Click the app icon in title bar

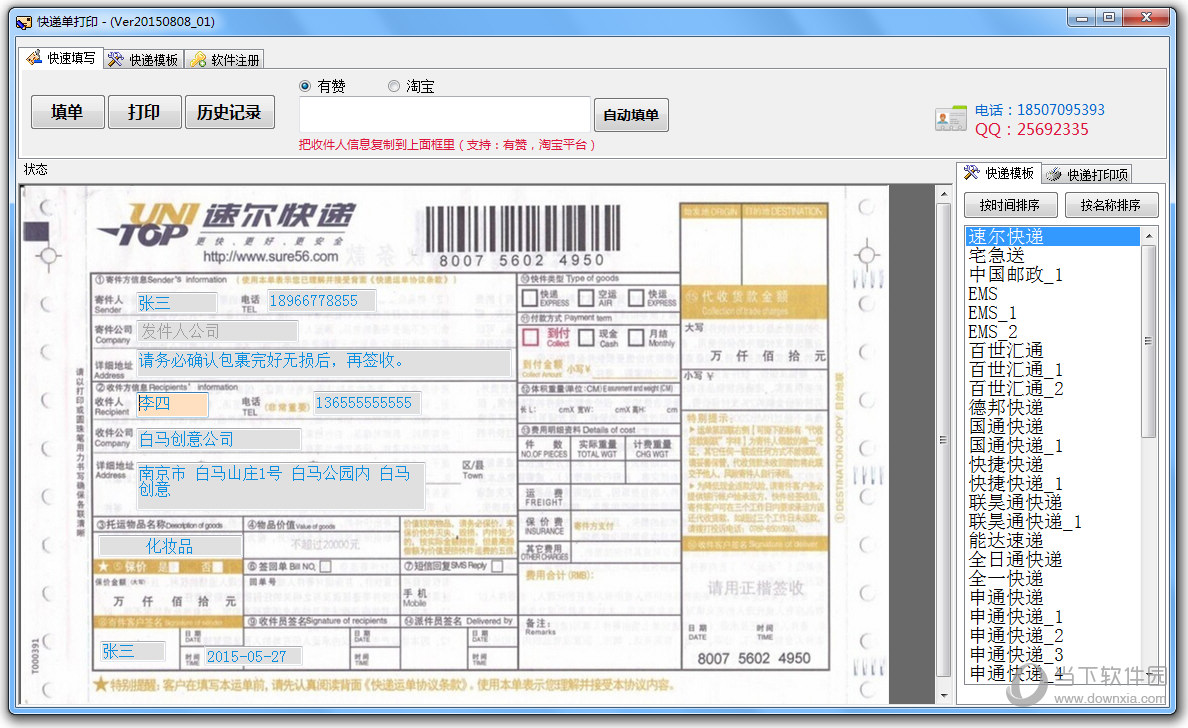click(24, 22)
